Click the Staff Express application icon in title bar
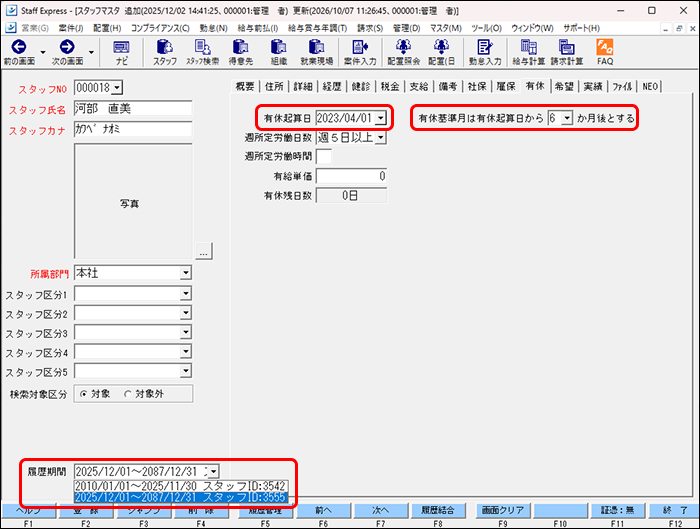Screen dimensions: 700x529 (11, 10)
